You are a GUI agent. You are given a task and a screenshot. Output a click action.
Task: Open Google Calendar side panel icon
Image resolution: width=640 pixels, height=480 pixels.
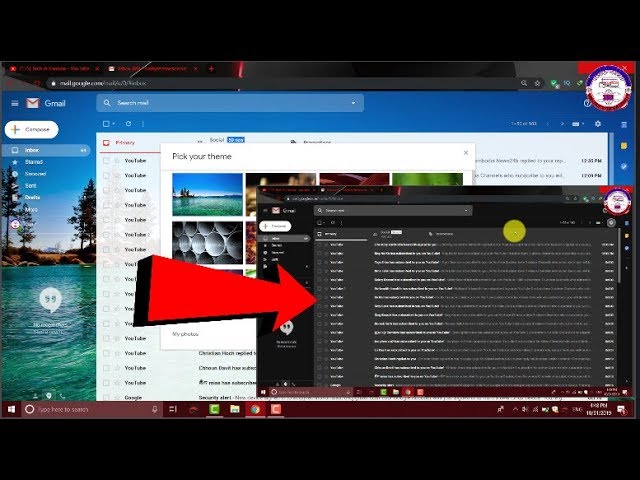point(624,124)
